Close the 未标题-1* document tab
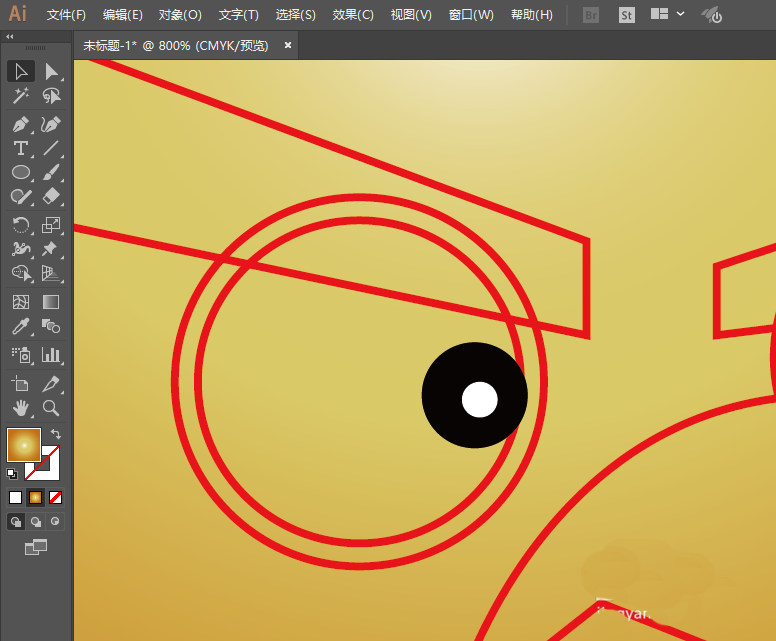 coord(288,45)
